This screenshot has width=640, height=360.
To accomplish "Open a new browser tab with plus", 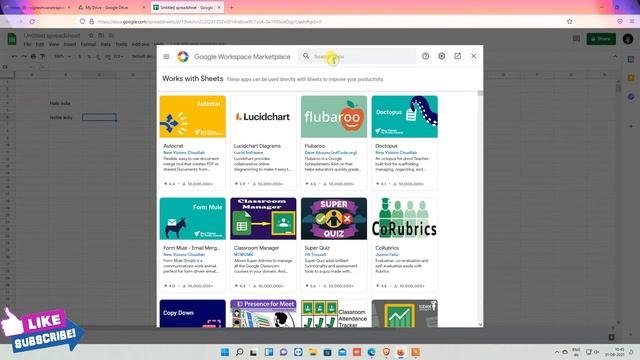I will [231, 7].
